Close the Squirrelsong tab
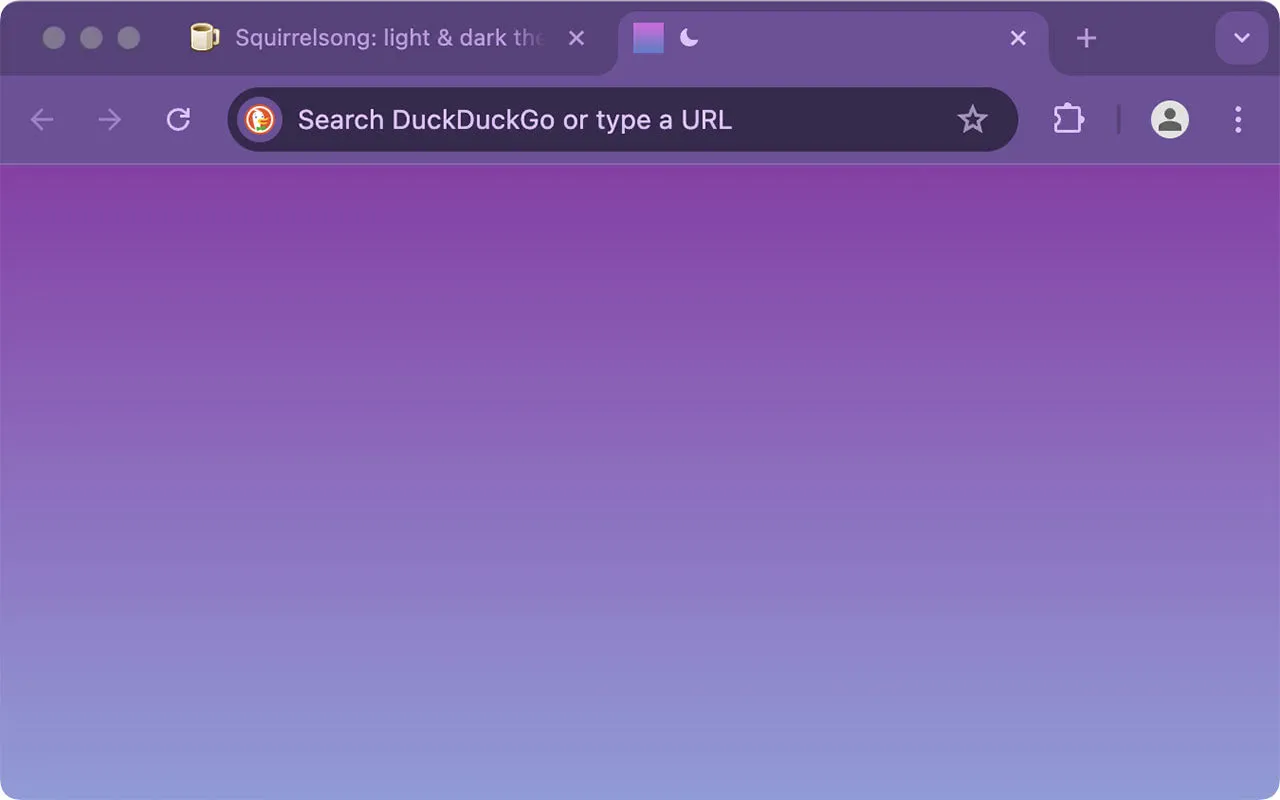1280x800 pixels. click(576, 38)
